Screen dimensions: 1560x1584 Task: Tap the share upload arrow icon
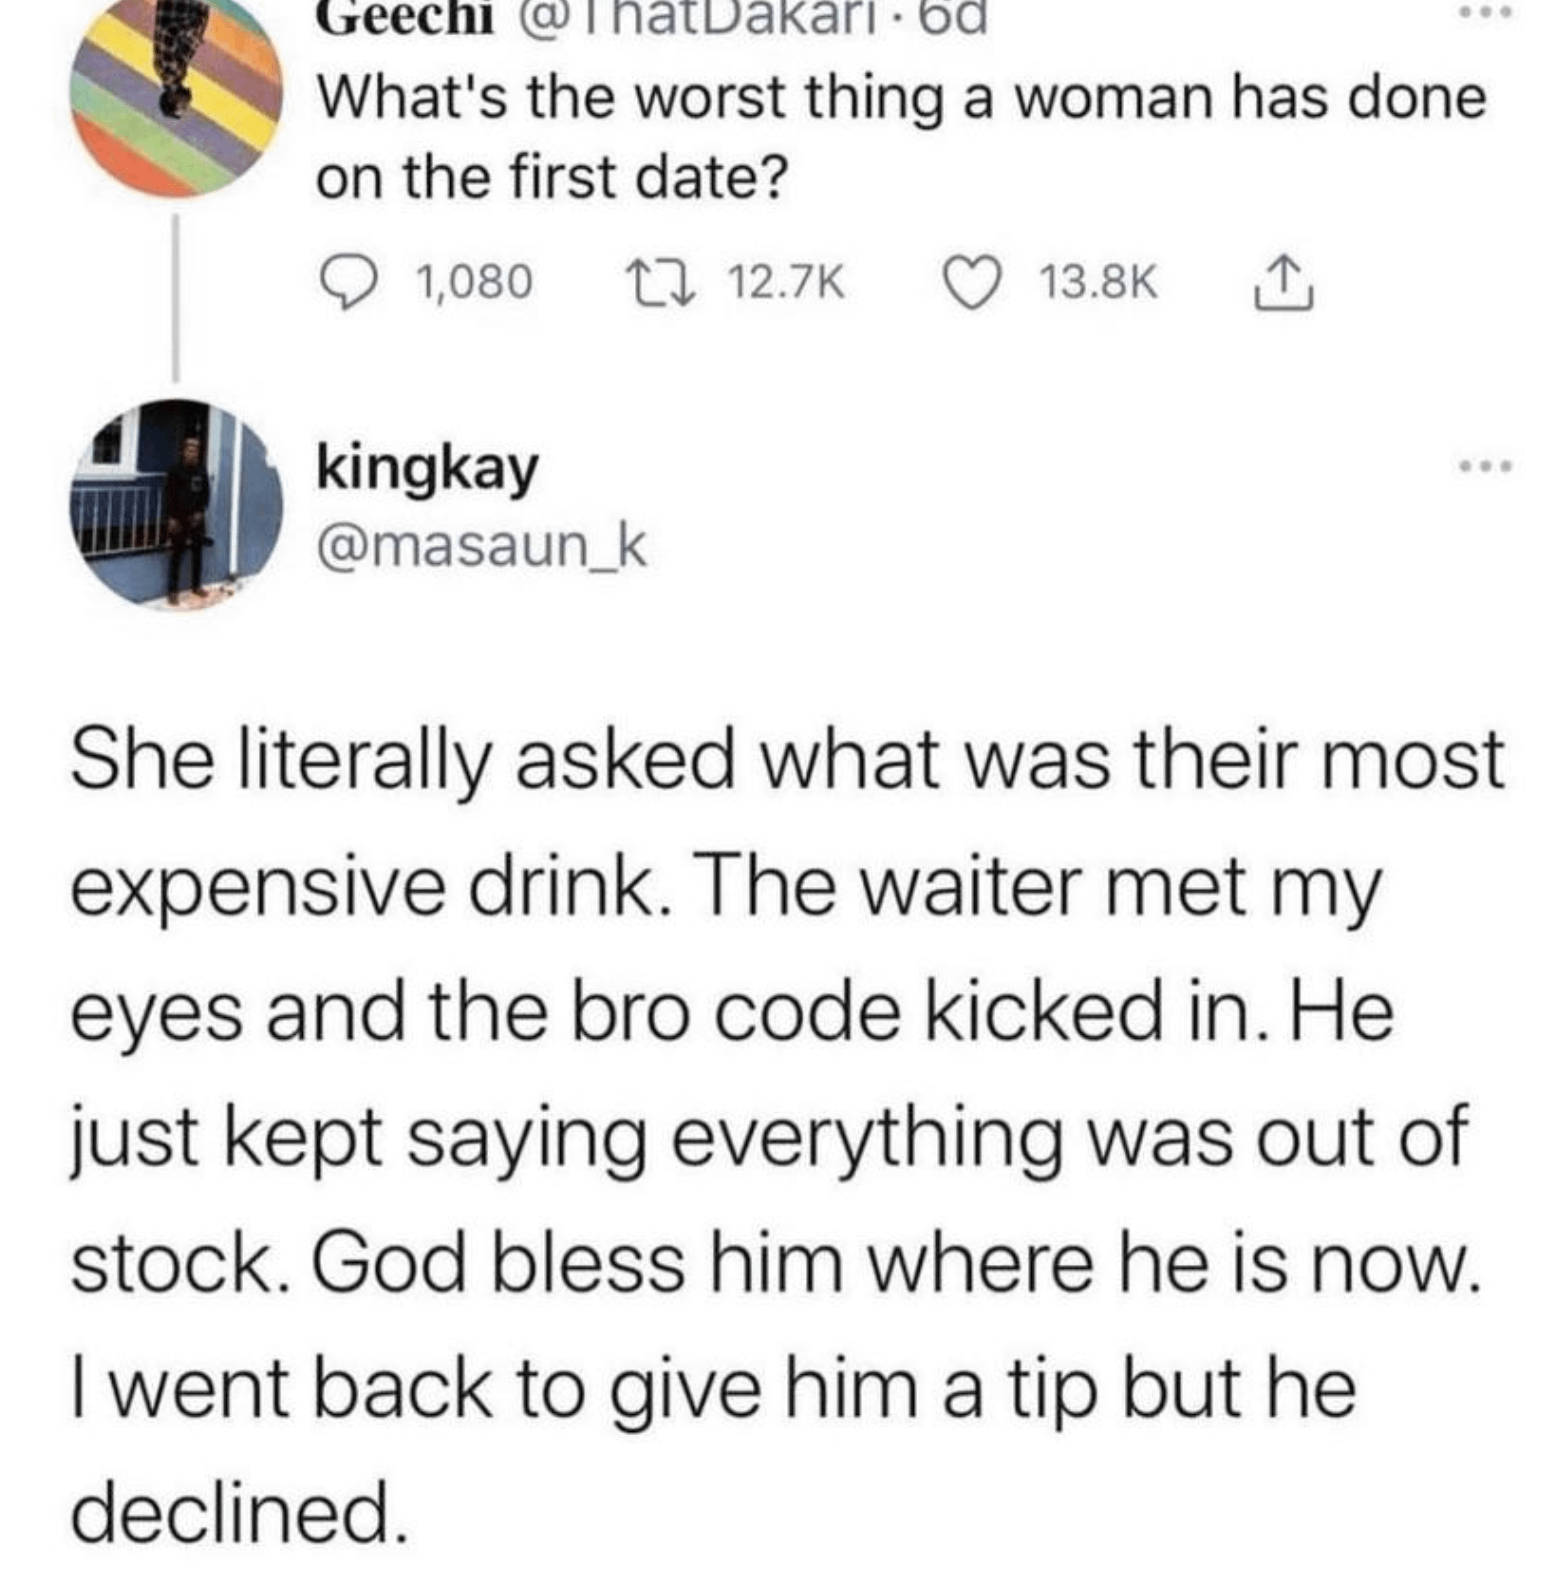tap(1281, 283)
